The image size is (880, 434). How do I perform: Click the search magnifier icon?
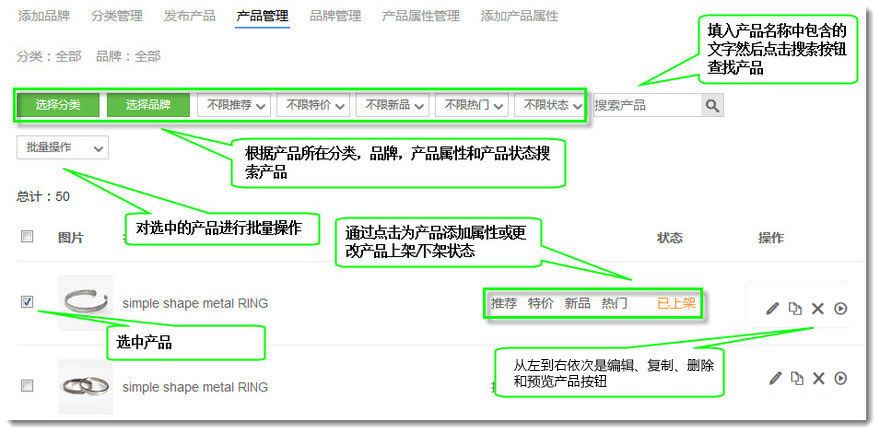711,105
